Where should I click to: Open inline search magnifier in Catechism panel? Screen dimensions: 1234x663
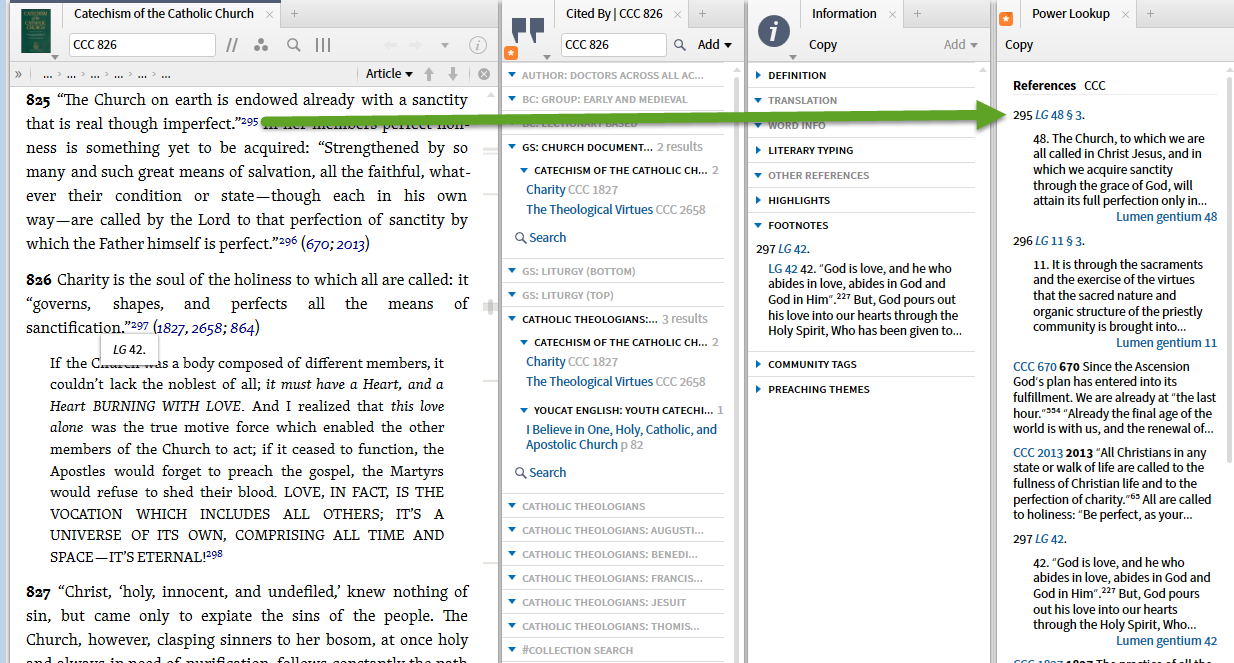(293, 45)
